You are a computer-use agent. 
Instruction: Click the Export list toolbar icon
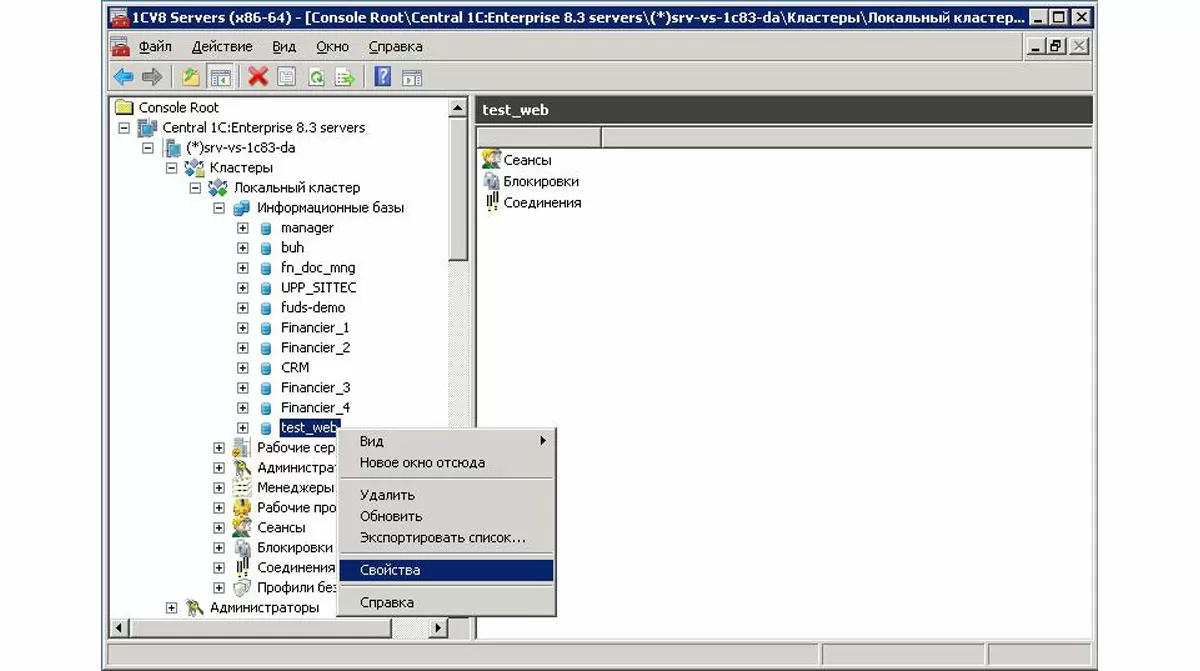(345, 77)
